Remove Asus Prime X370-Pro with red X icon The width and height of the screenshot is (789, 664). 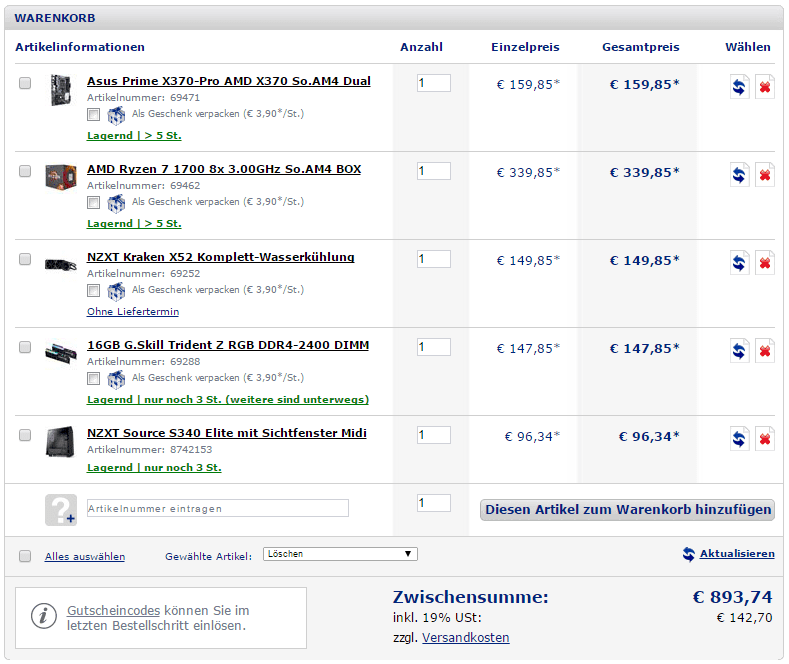(765, 87)
